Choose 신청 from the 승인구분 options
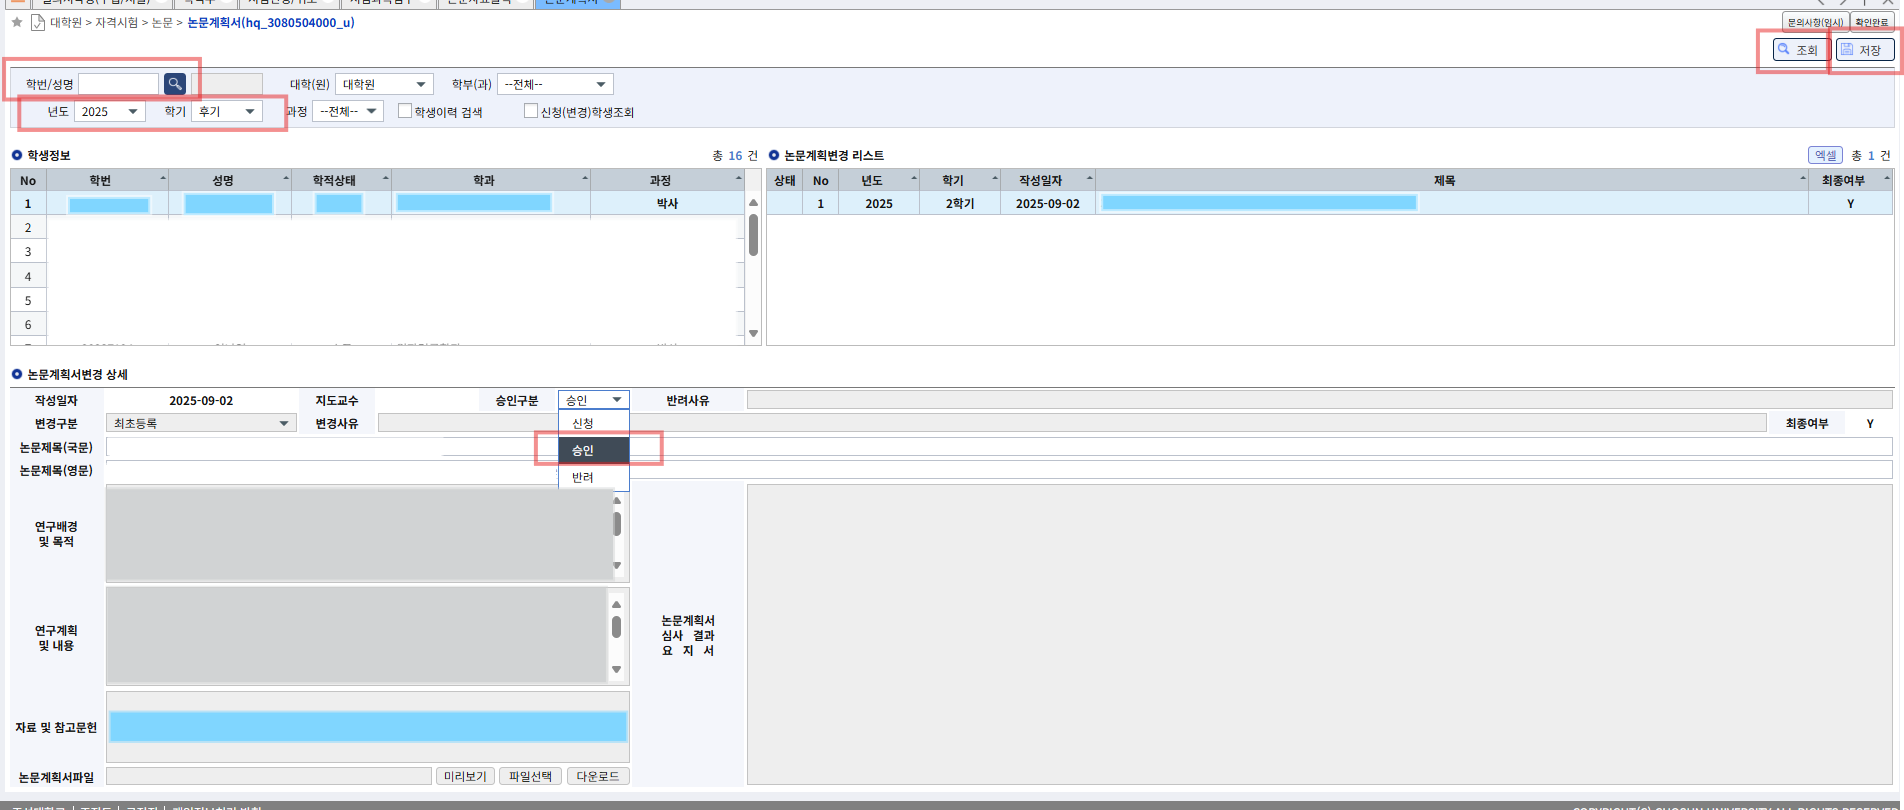Image resolution: width=1904 pixels, height=810 pixels. (583, 423)
